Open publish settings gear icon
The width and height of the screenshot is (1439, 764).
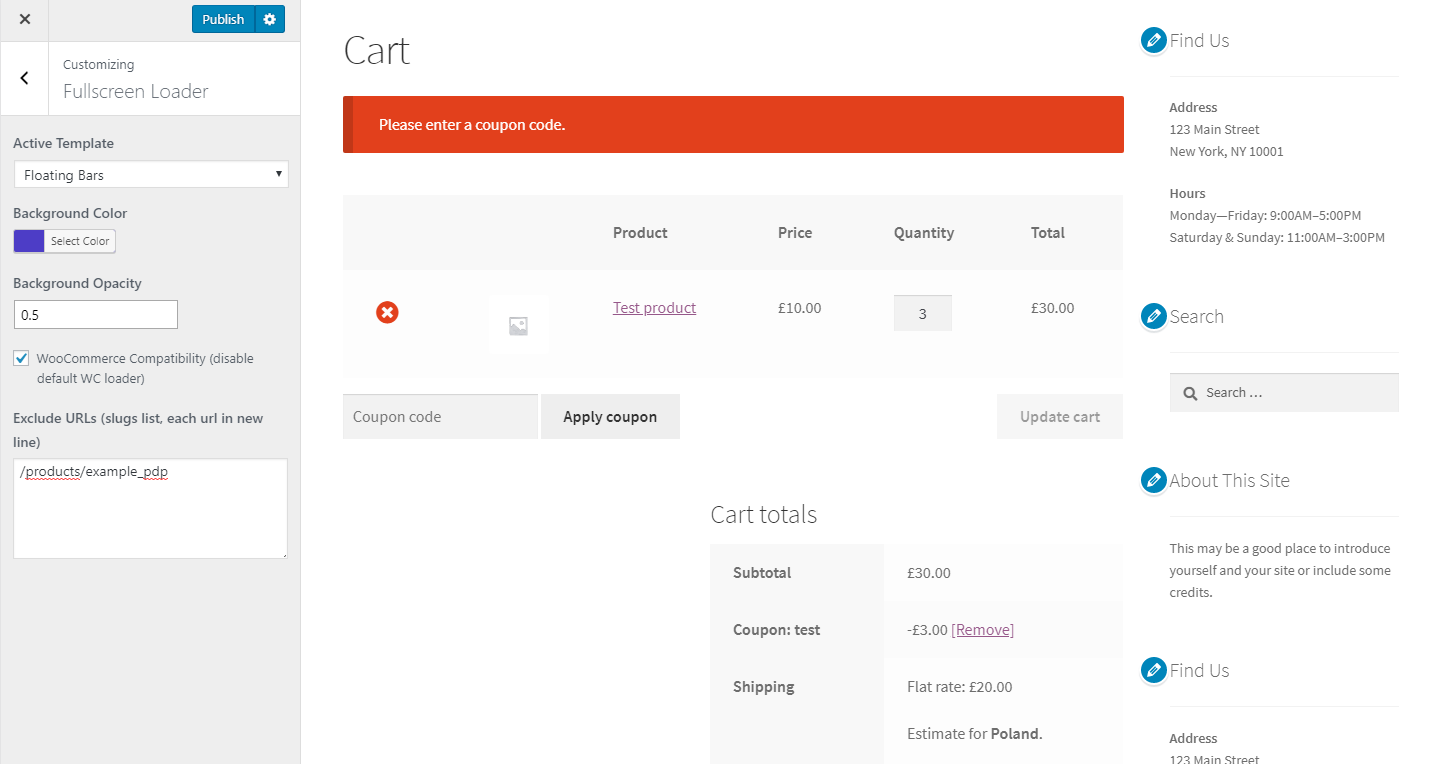click(x=270, y=19)
